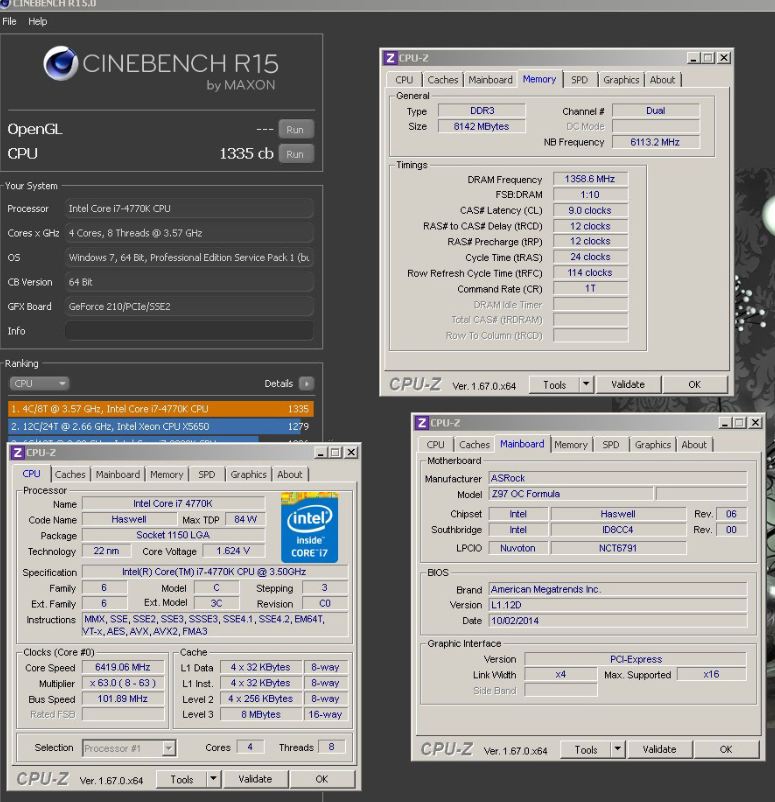Click the BIOS version L1.12D field
The image size is (775, 802).
pyautogui.click(x=617, y=605)
